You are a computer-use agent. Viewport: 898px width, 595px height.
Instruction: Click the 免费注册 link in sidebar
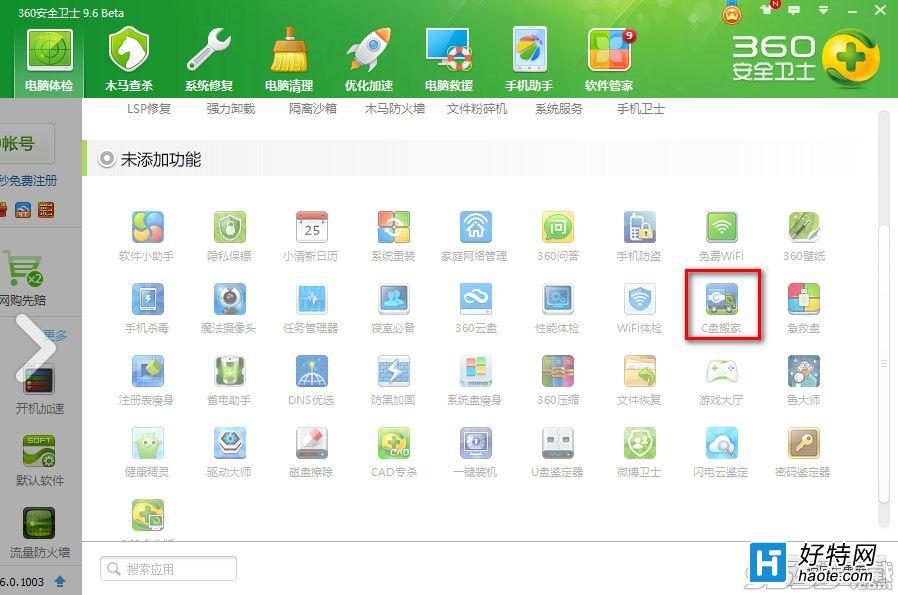pos(32,181)
